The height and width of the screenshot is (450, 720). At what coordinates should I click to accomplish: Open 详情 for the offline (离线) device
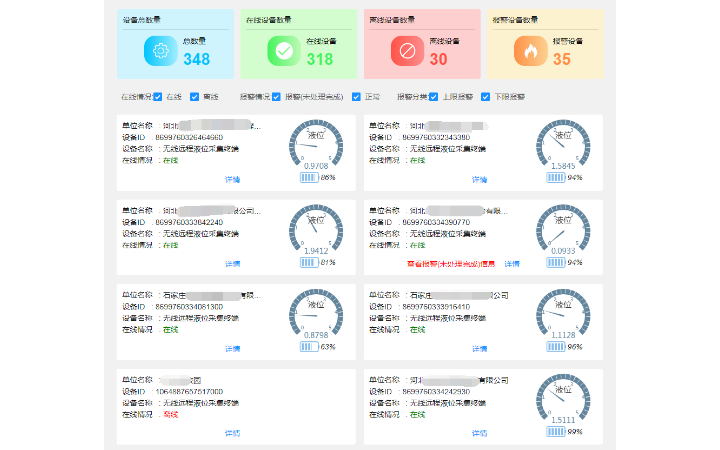pyautogui.click(x=232, y=433)
